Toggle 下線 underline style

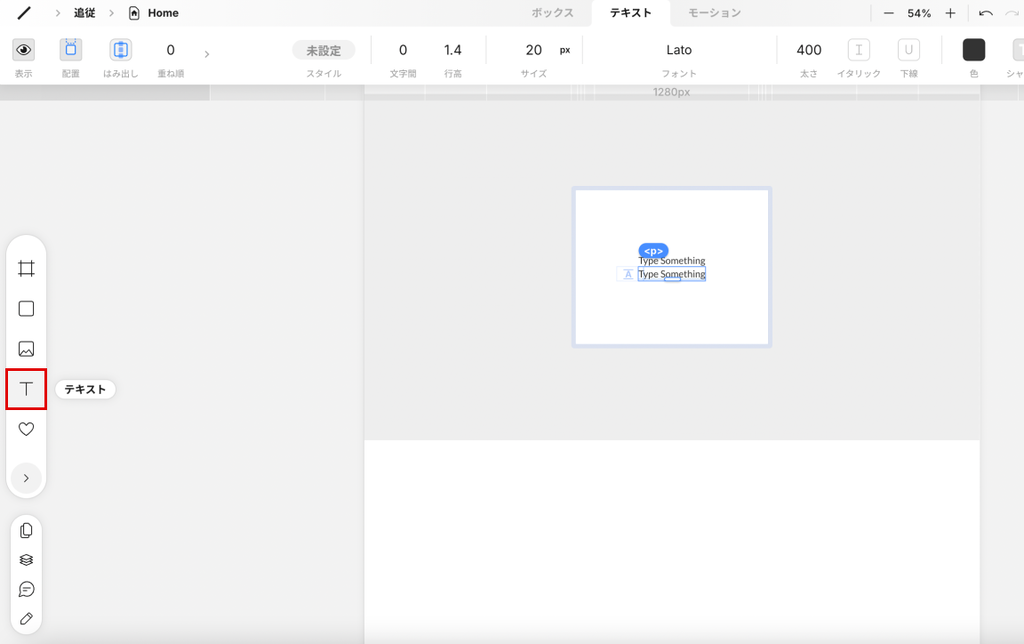[x=908, y=50]
